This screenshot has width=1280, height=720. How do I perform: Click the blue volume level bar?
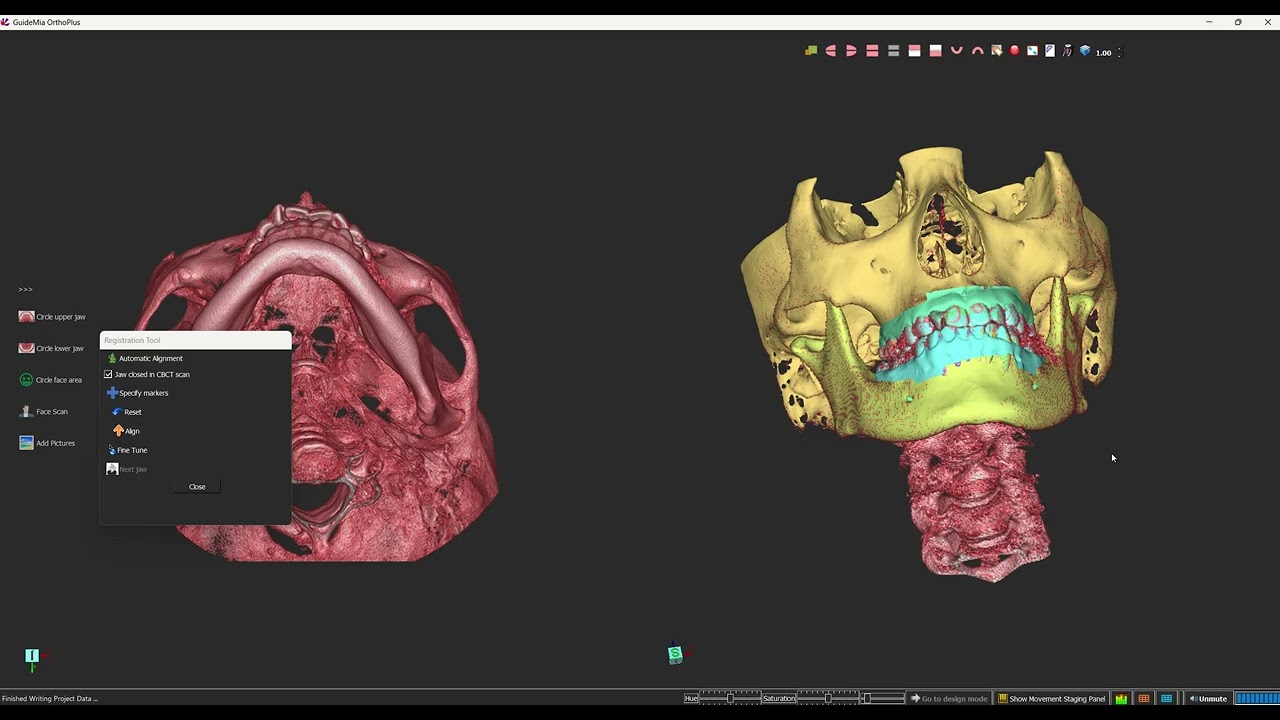pos(1257,698)
